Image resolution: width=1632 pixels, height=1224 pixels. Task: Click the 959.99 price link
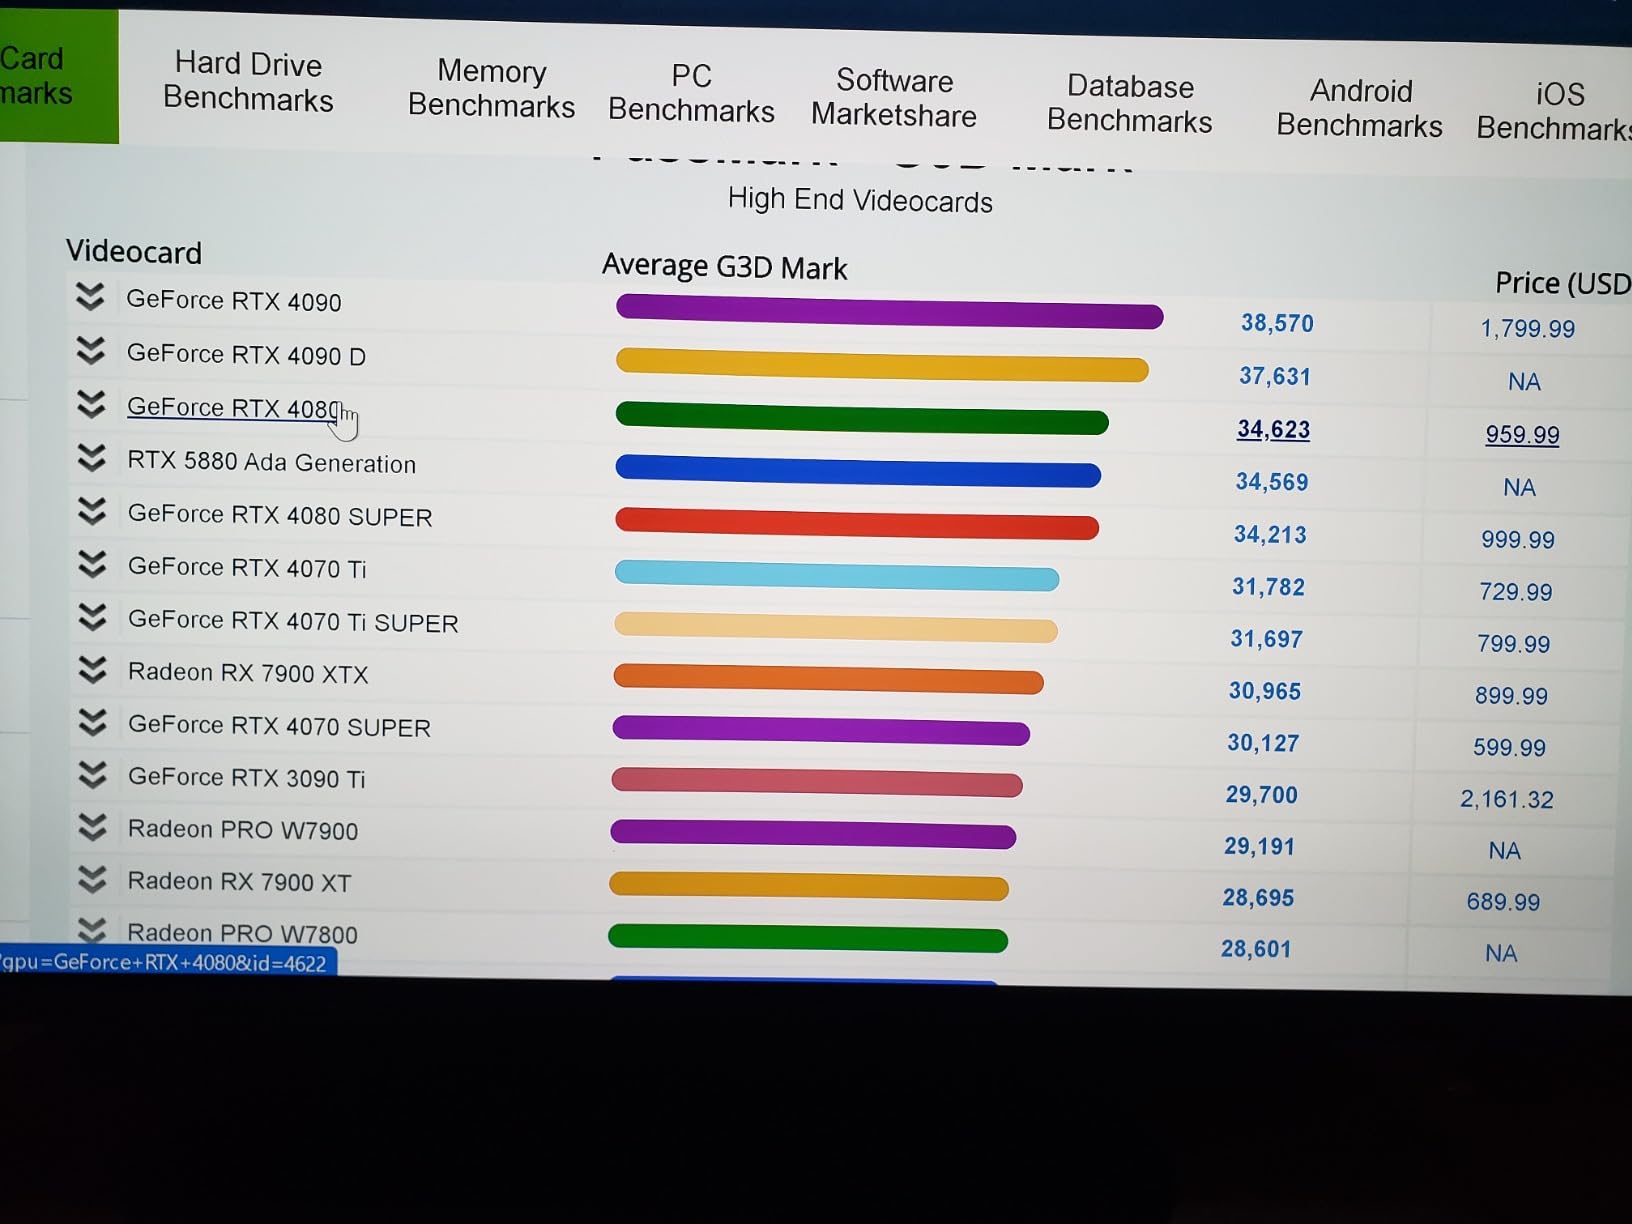point(1521,435)
